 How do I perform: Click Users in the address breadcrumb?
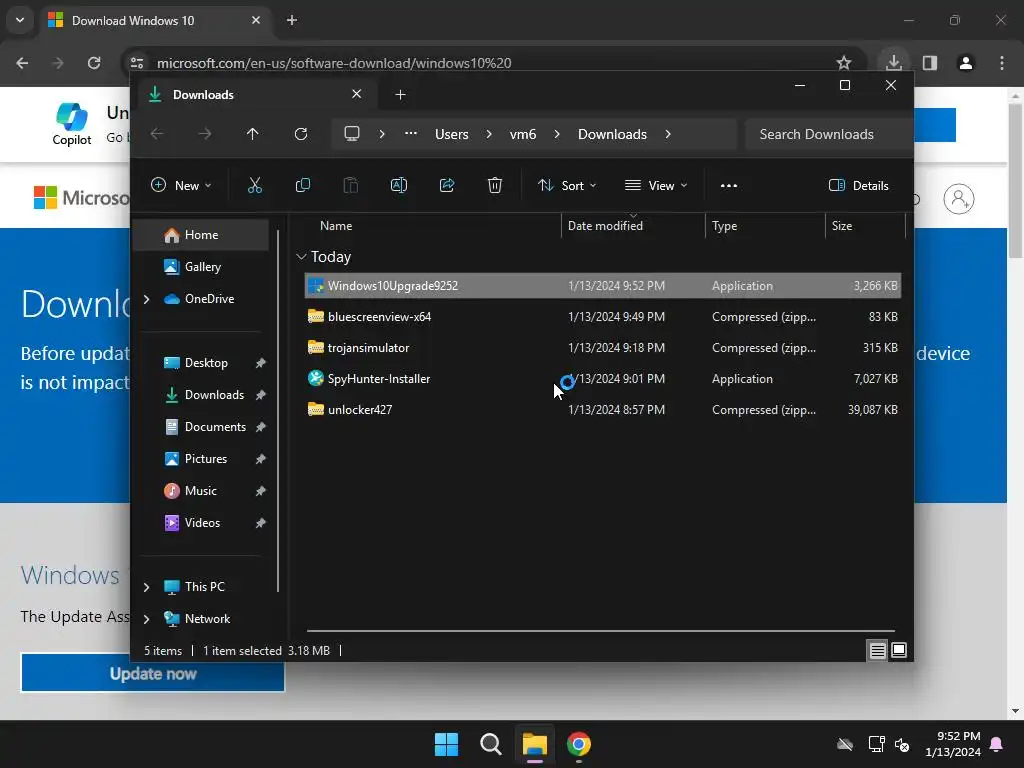pos(452,134)
